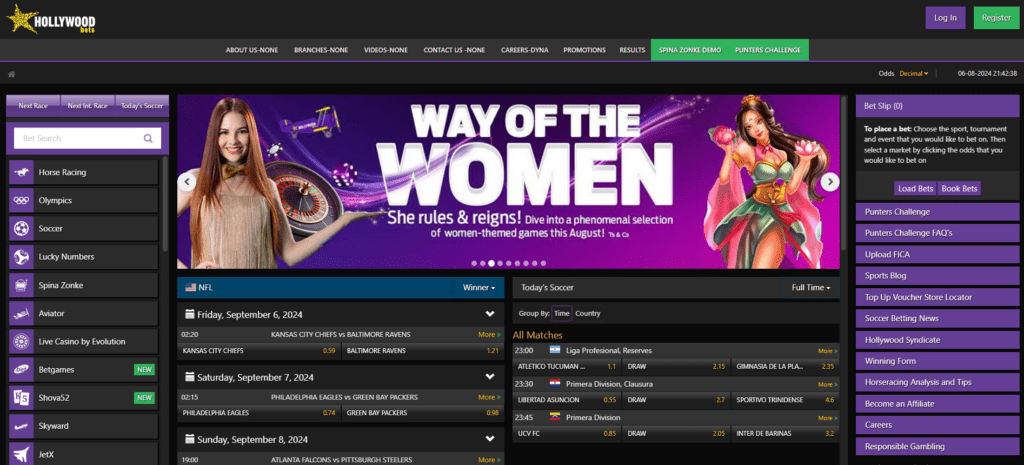1024x465 pixels.
Task: Open the Responsible Gambling link
Action: click(x=937, y=447)
